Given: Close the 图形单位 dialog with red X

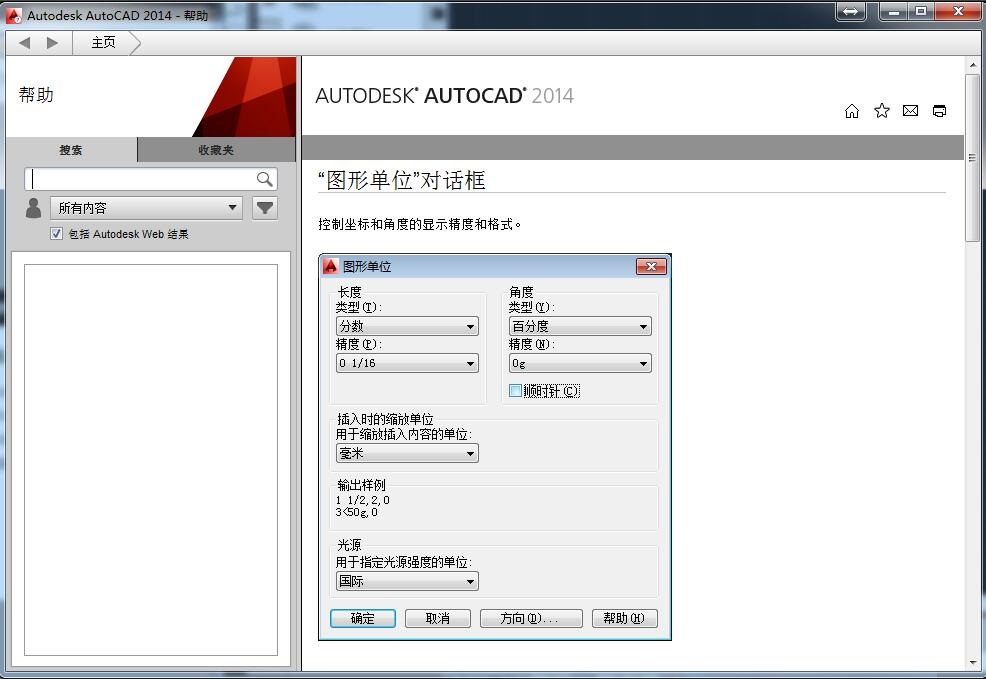Looking at the screenshot, I should (651, 267).
